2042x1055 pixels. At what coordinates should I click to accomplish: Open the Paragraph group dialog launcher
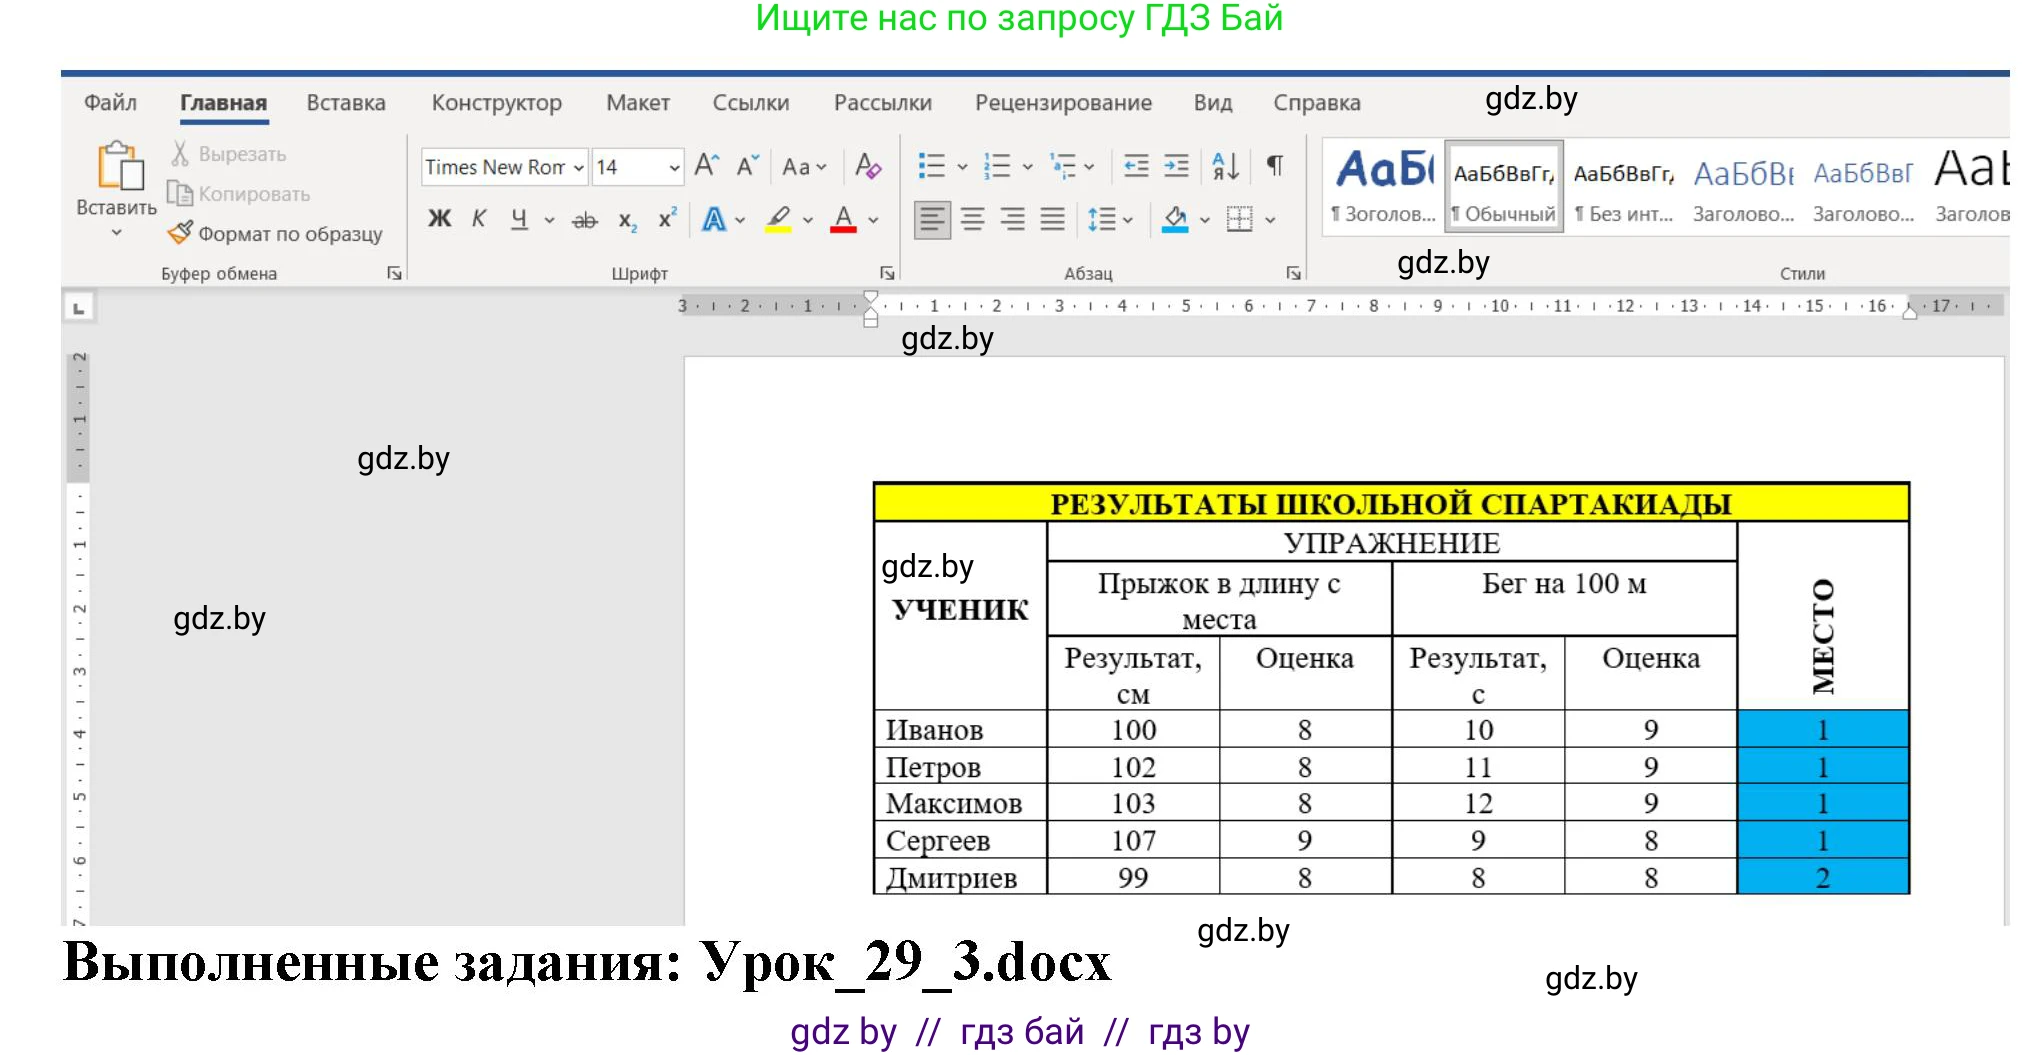tap(1293, 273)
